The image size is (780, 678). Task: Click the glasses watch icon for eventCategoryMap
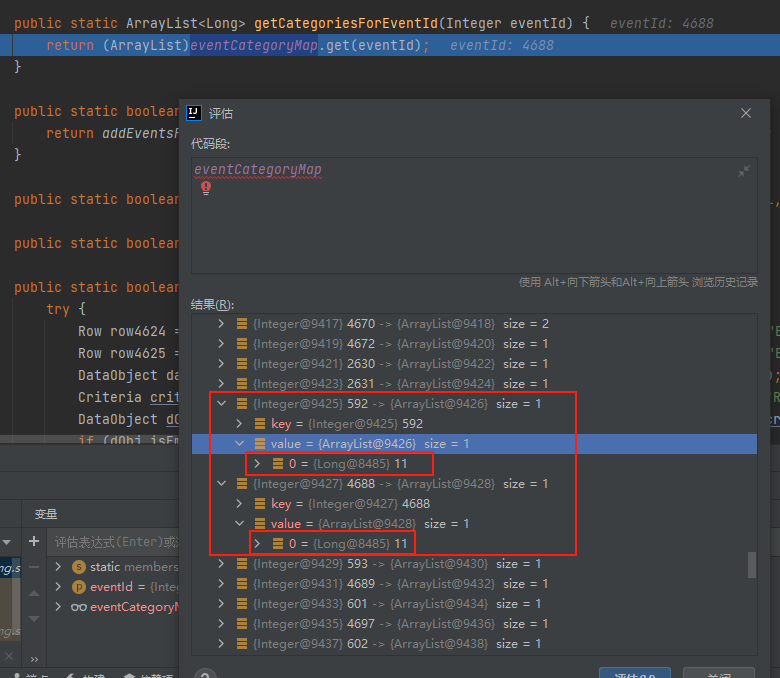pos(79,607)
